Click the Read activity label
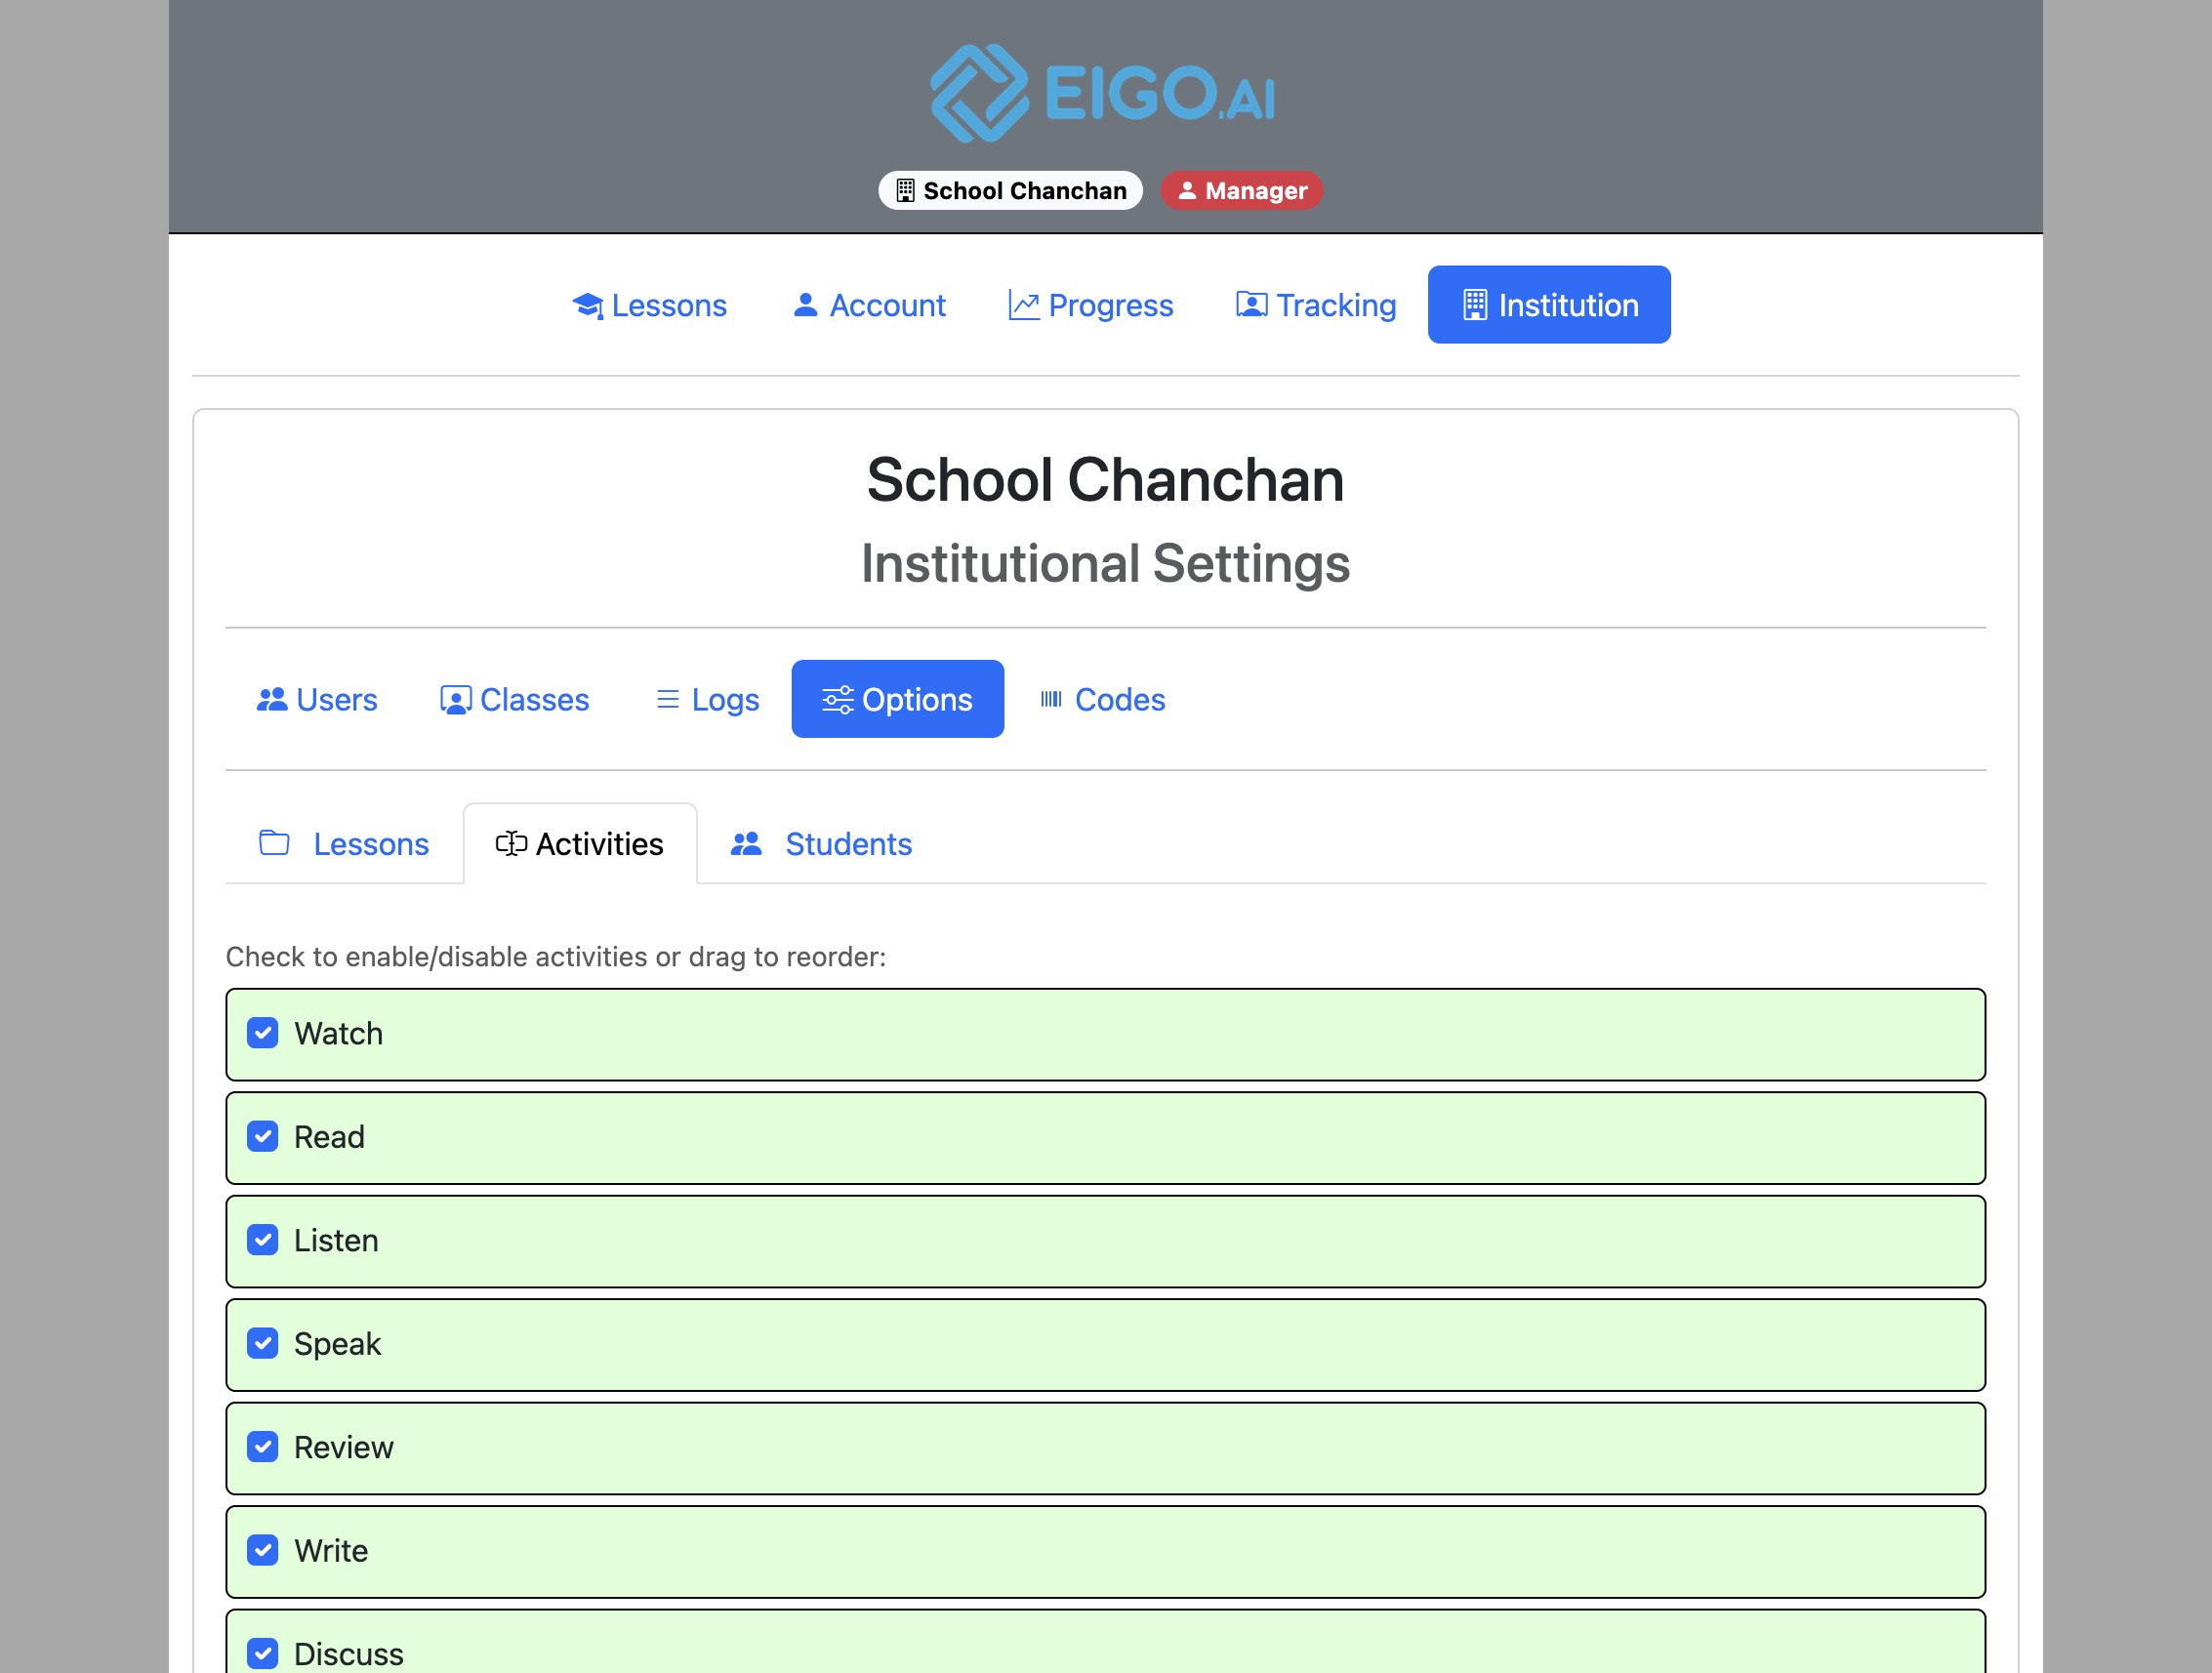Viewport: 2212px width, 1673px height. (x=329, y=1136)
